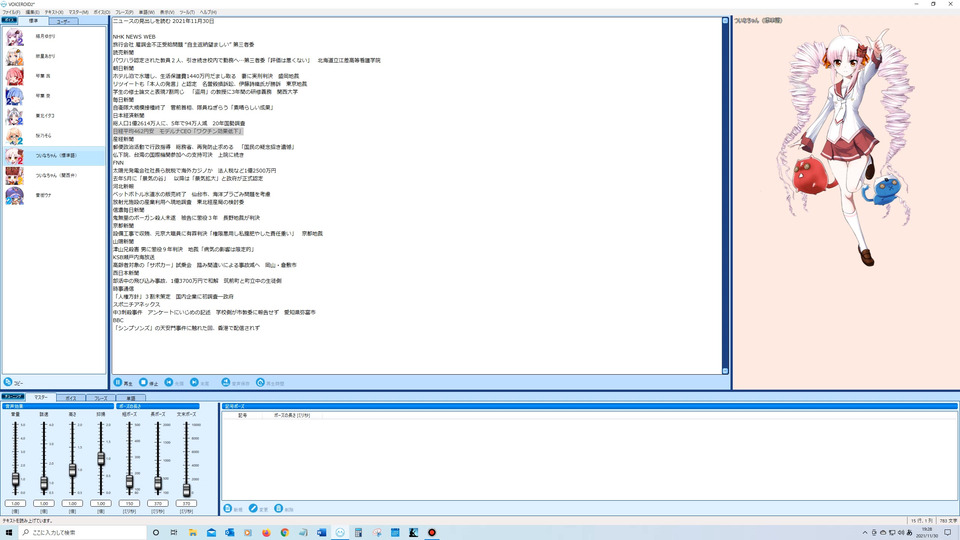
Task: Adjust the 抑揚 intonation slider
Action: click(101, 459)
